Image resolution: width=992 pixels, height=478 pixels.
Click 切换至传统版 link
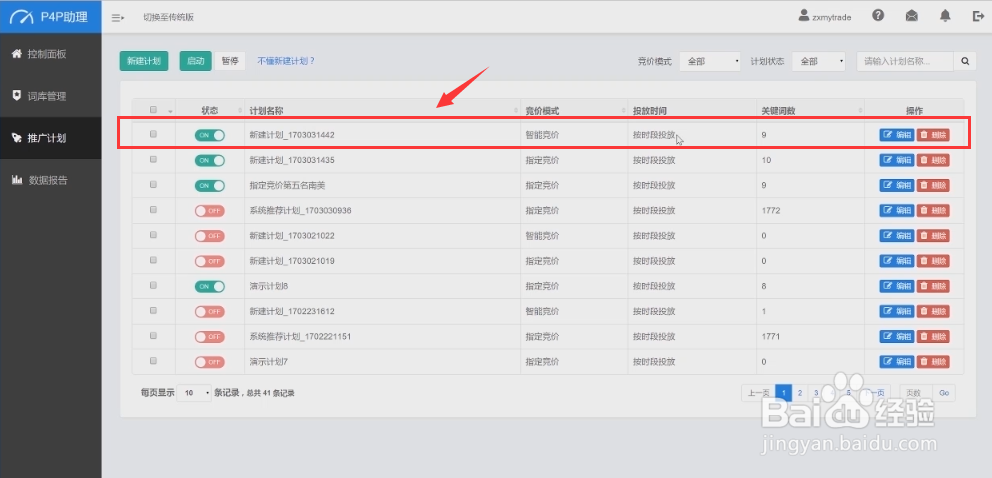tap(168, 17)
